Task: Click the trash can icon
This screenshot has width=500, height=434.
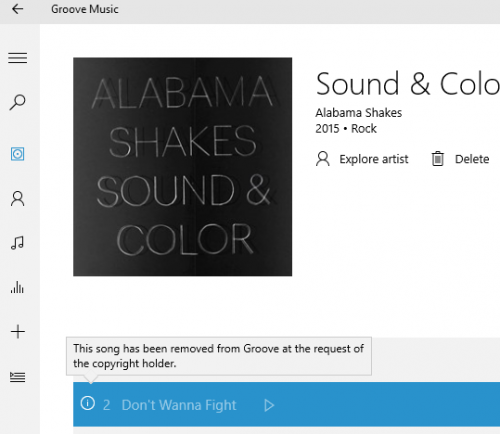Action: pyautogui.click(x=438, y=159)
